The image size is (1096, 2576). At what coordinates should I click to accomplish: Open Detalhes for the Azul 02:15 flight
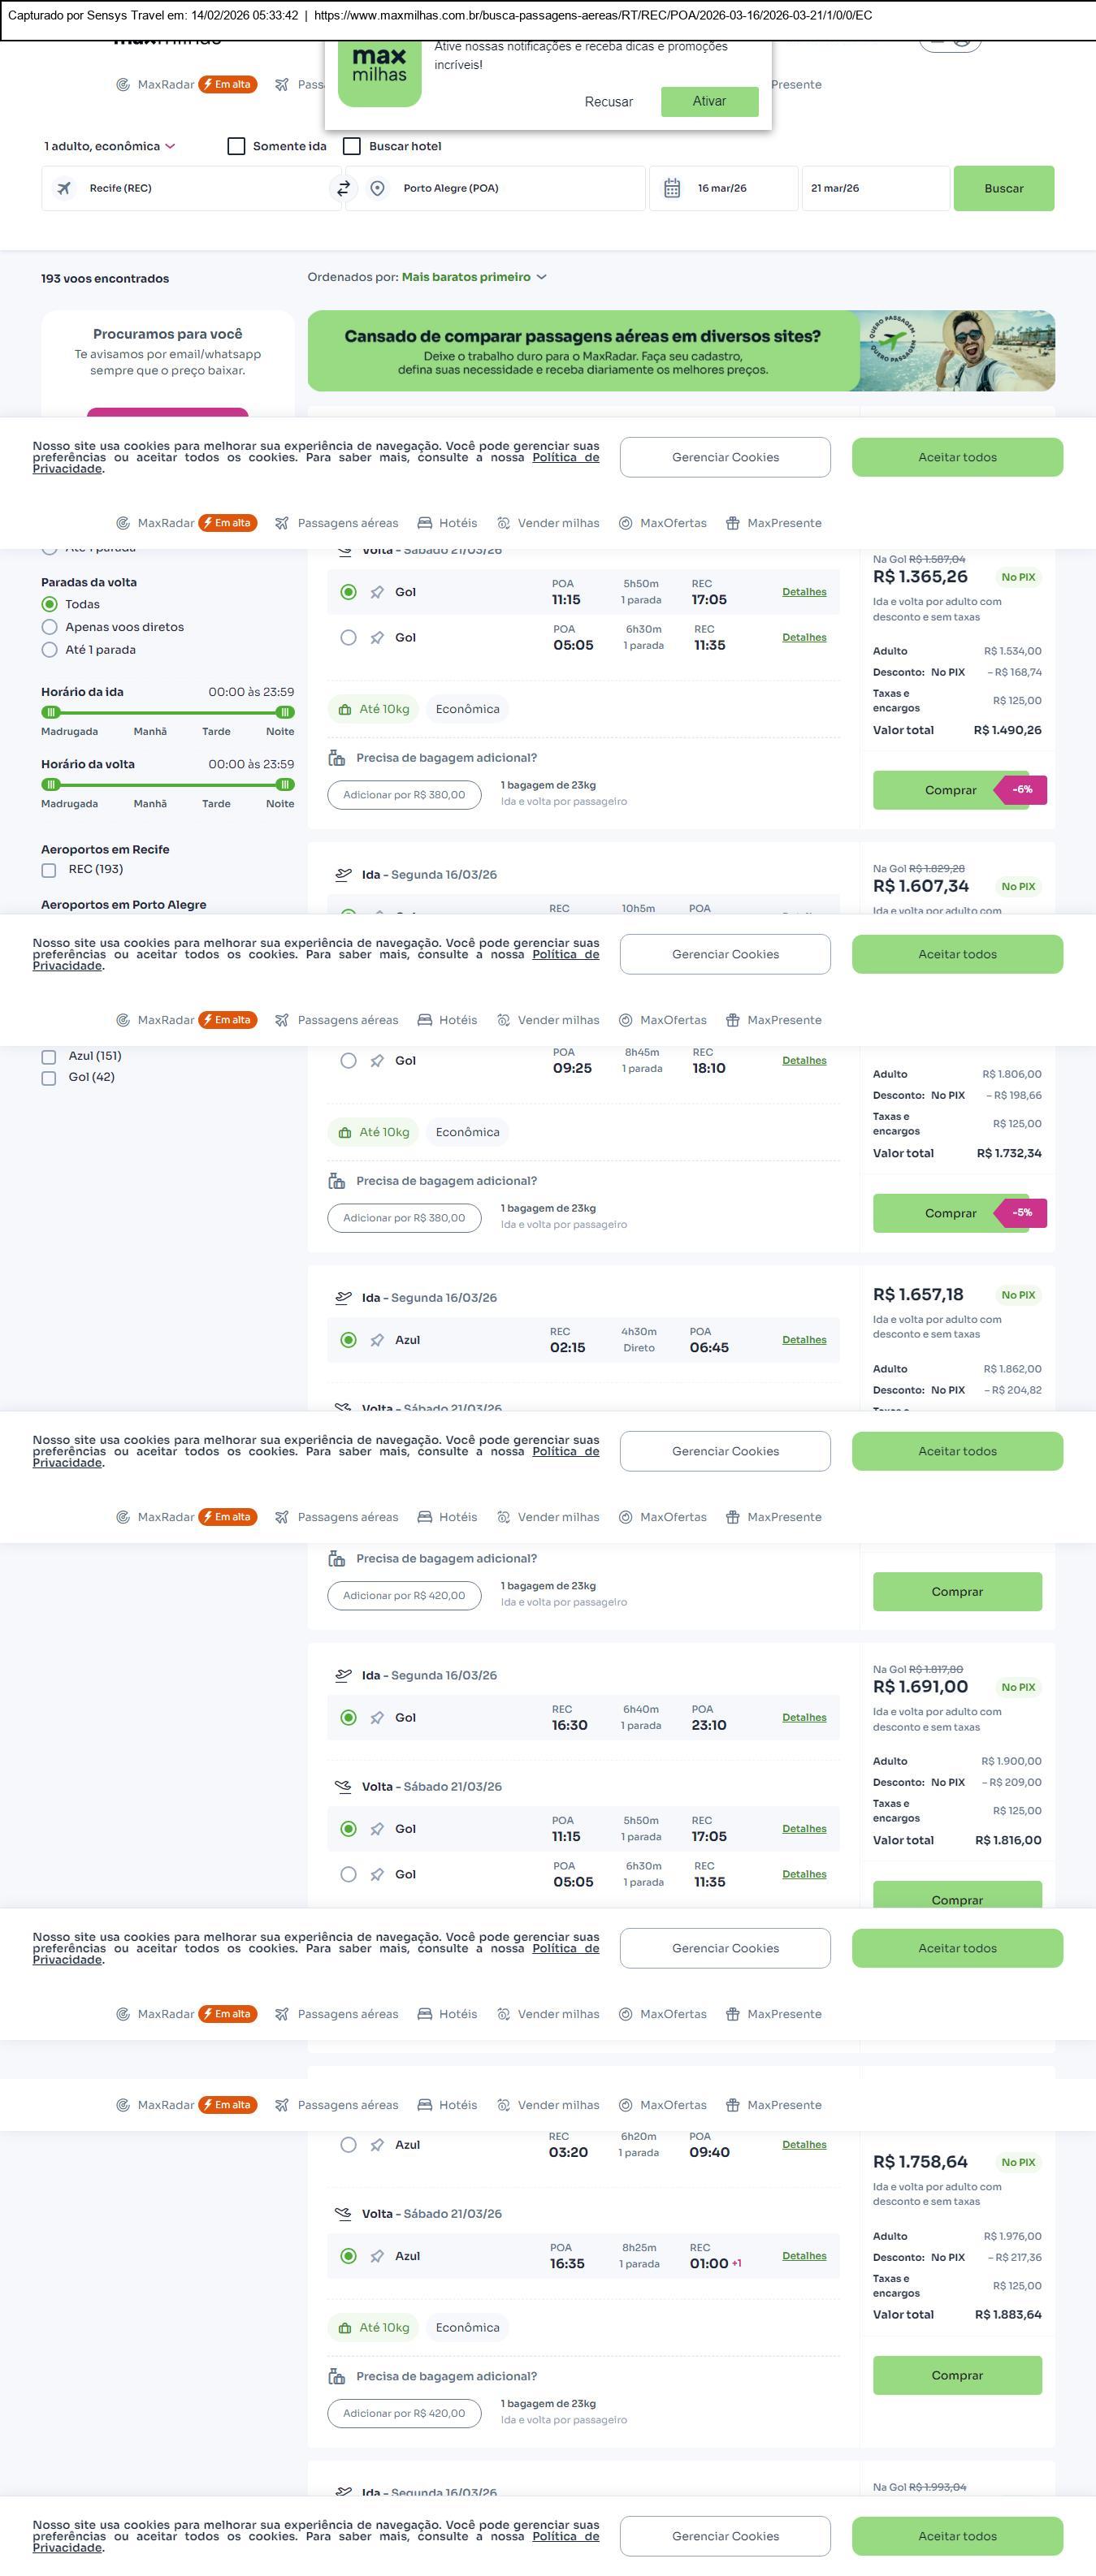coord(804,1340)
